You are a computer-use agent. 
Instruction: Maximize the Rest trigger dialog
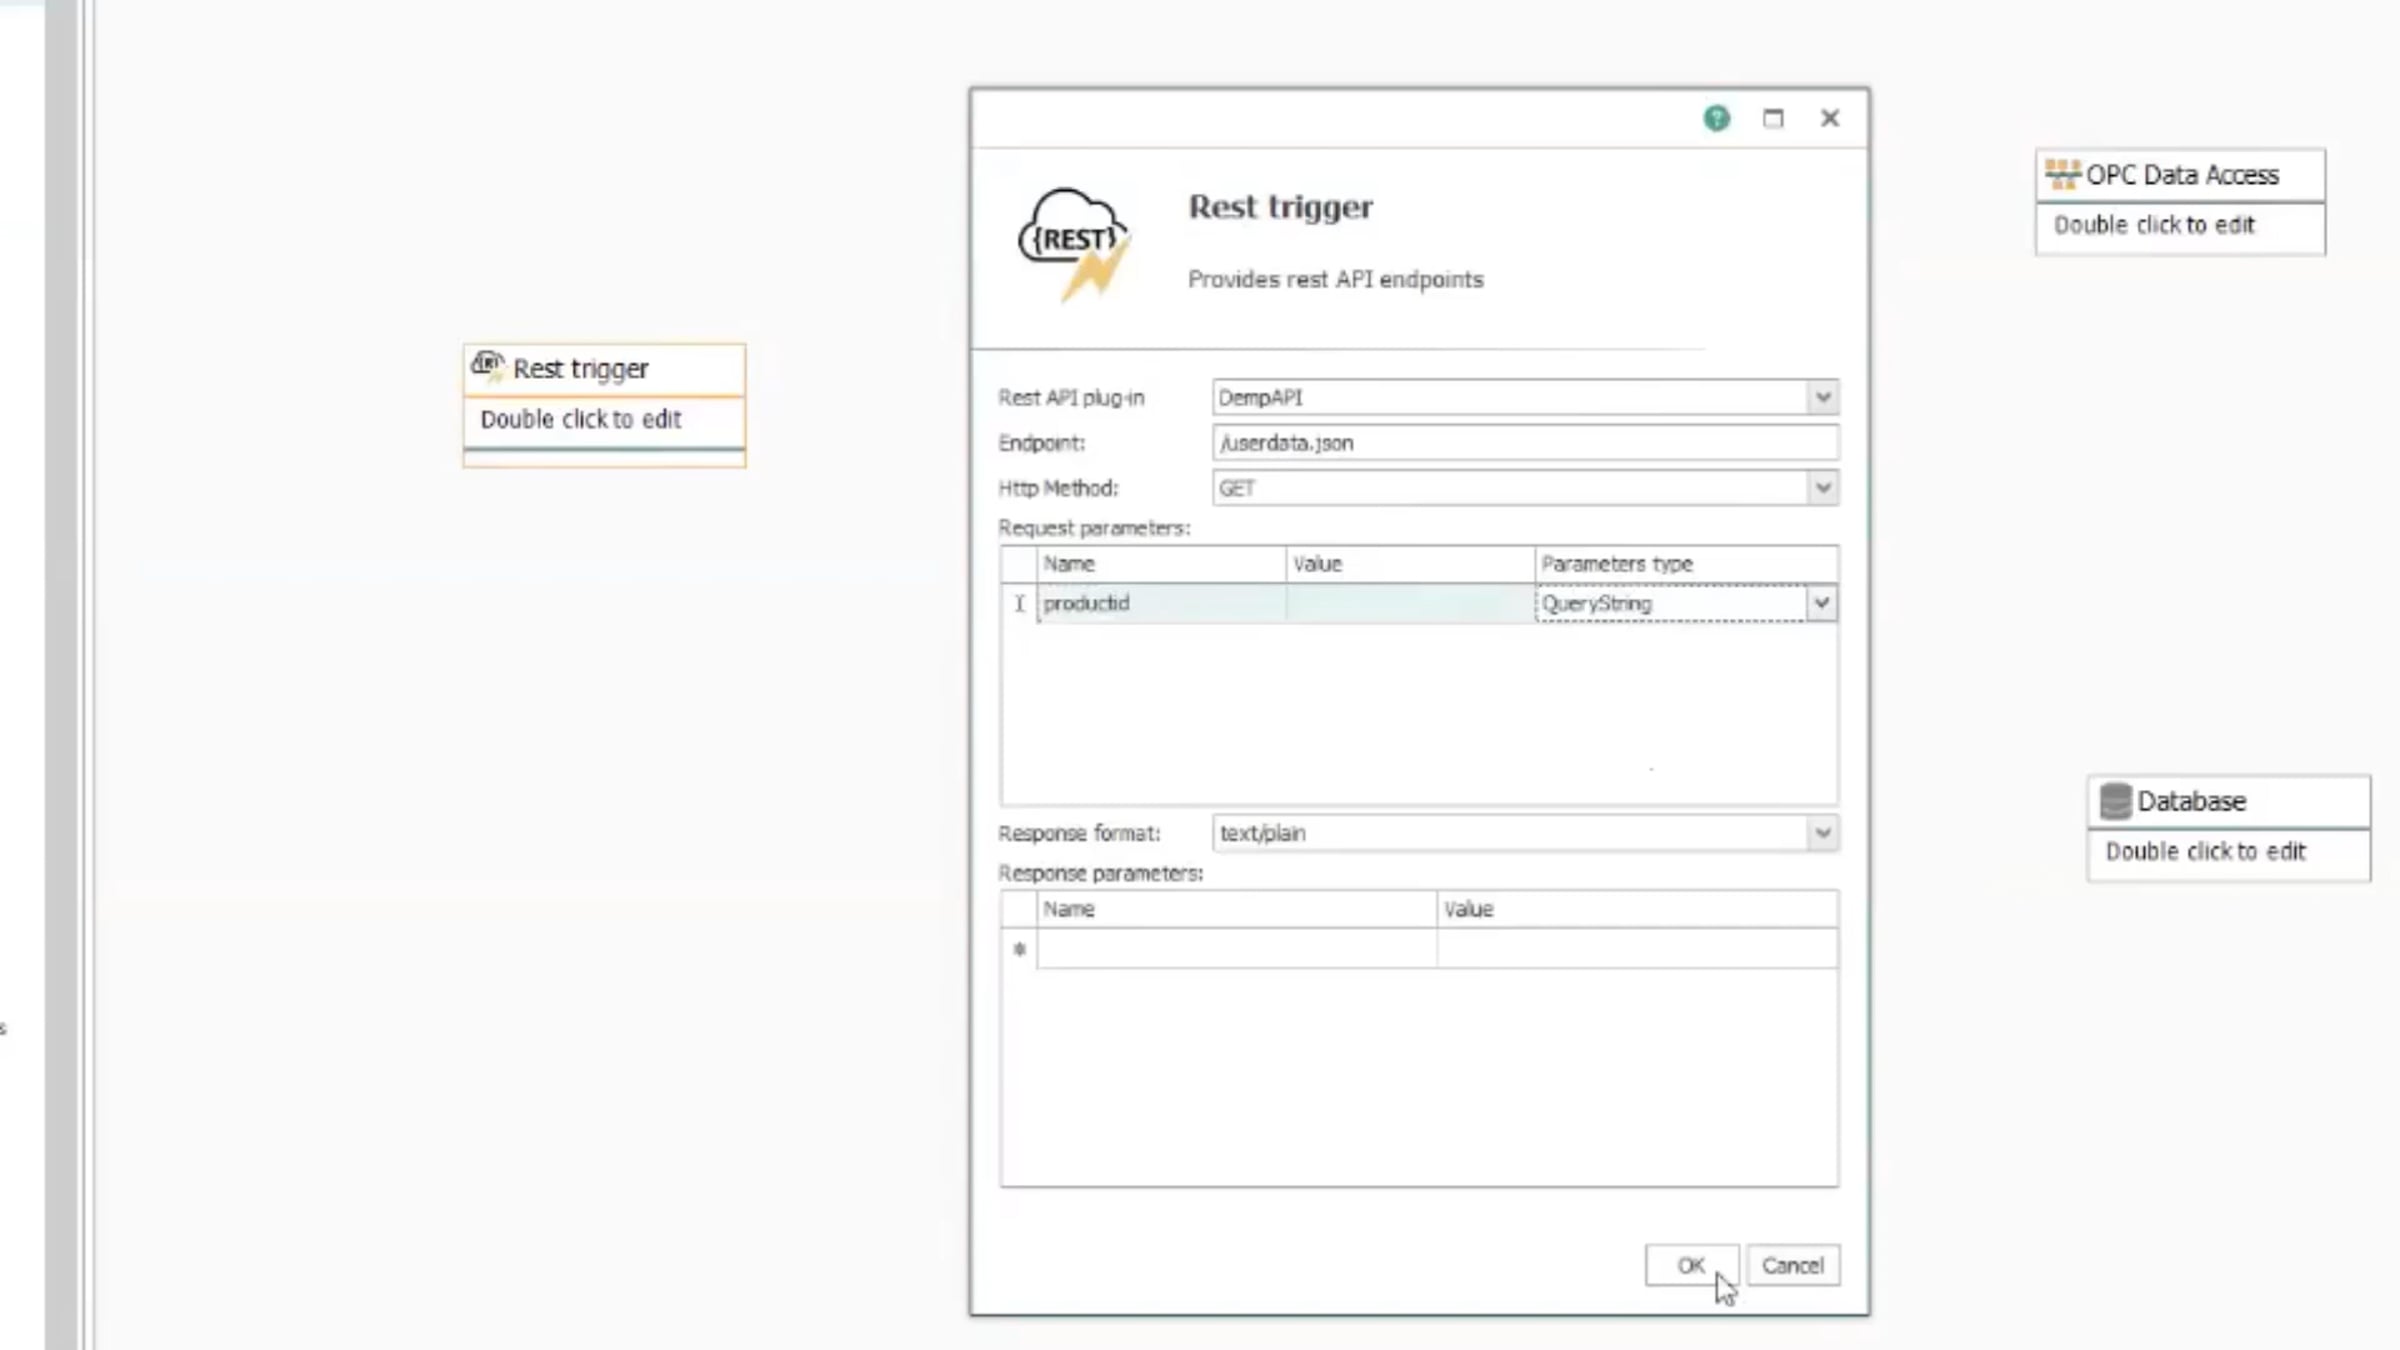tap(1773, 118)
